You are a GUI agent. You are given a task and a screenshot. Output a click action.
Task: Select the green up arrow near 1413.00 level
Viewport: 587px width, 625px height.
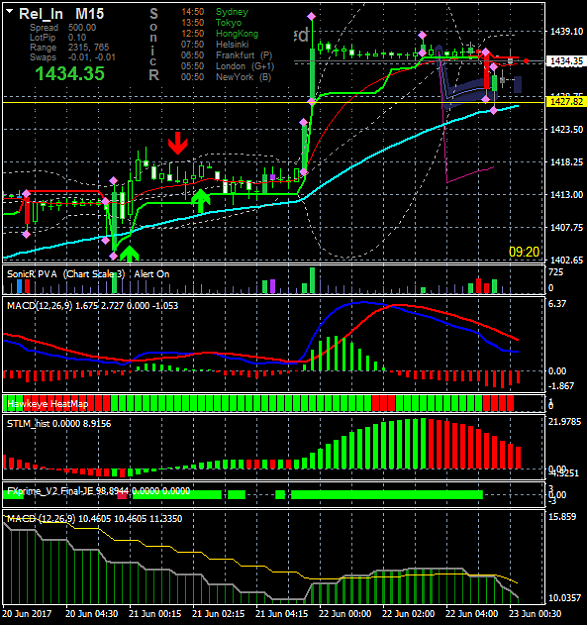coord(201,201)
